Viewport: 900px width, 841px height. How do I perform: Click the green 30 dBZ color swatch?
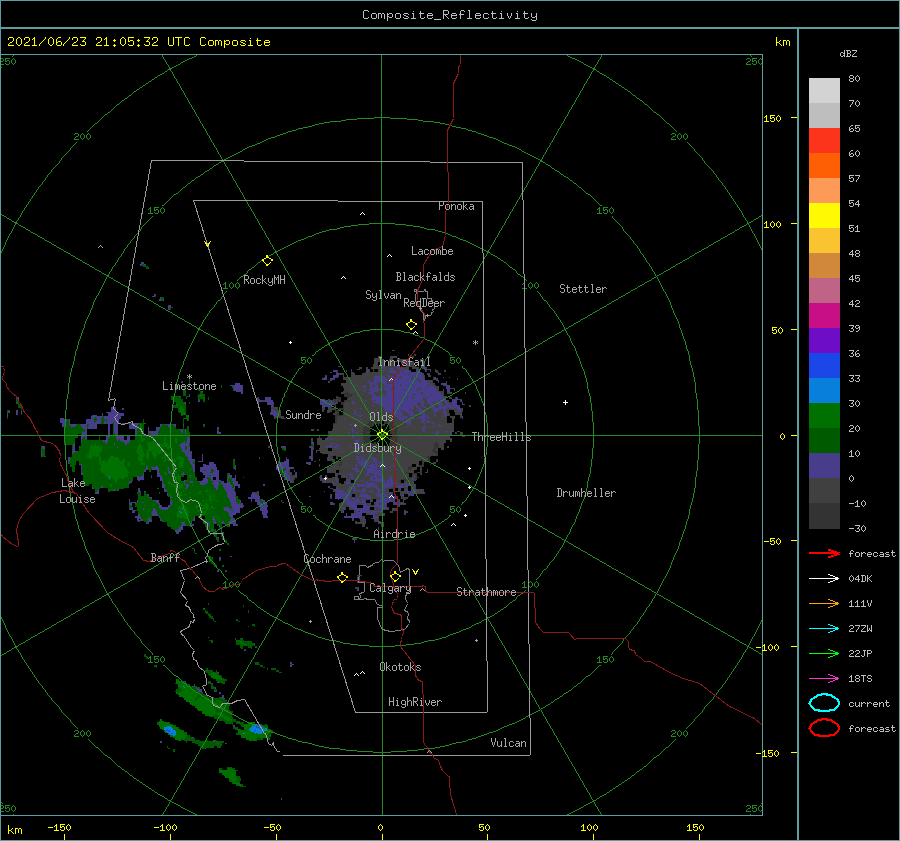click(x=824, y=415)
